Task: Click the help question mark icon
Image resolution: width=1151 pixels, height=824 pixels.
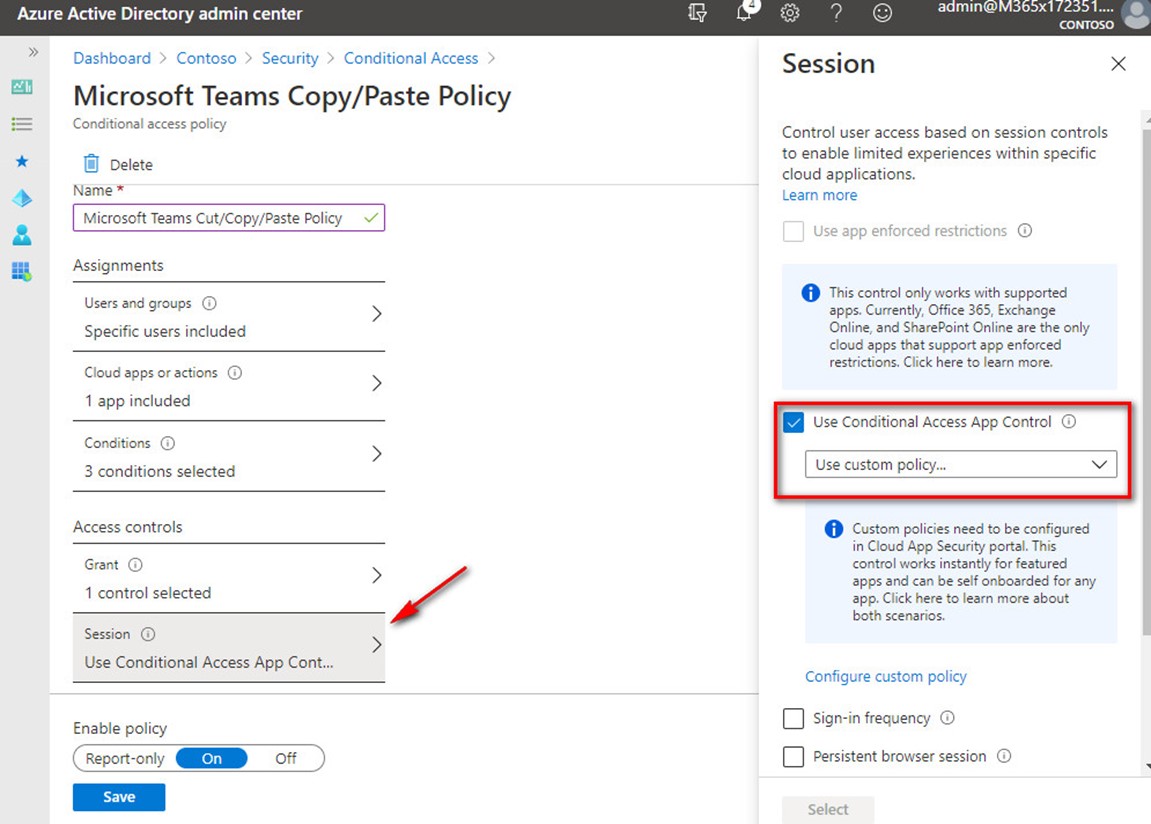Action: coord(836,13)
